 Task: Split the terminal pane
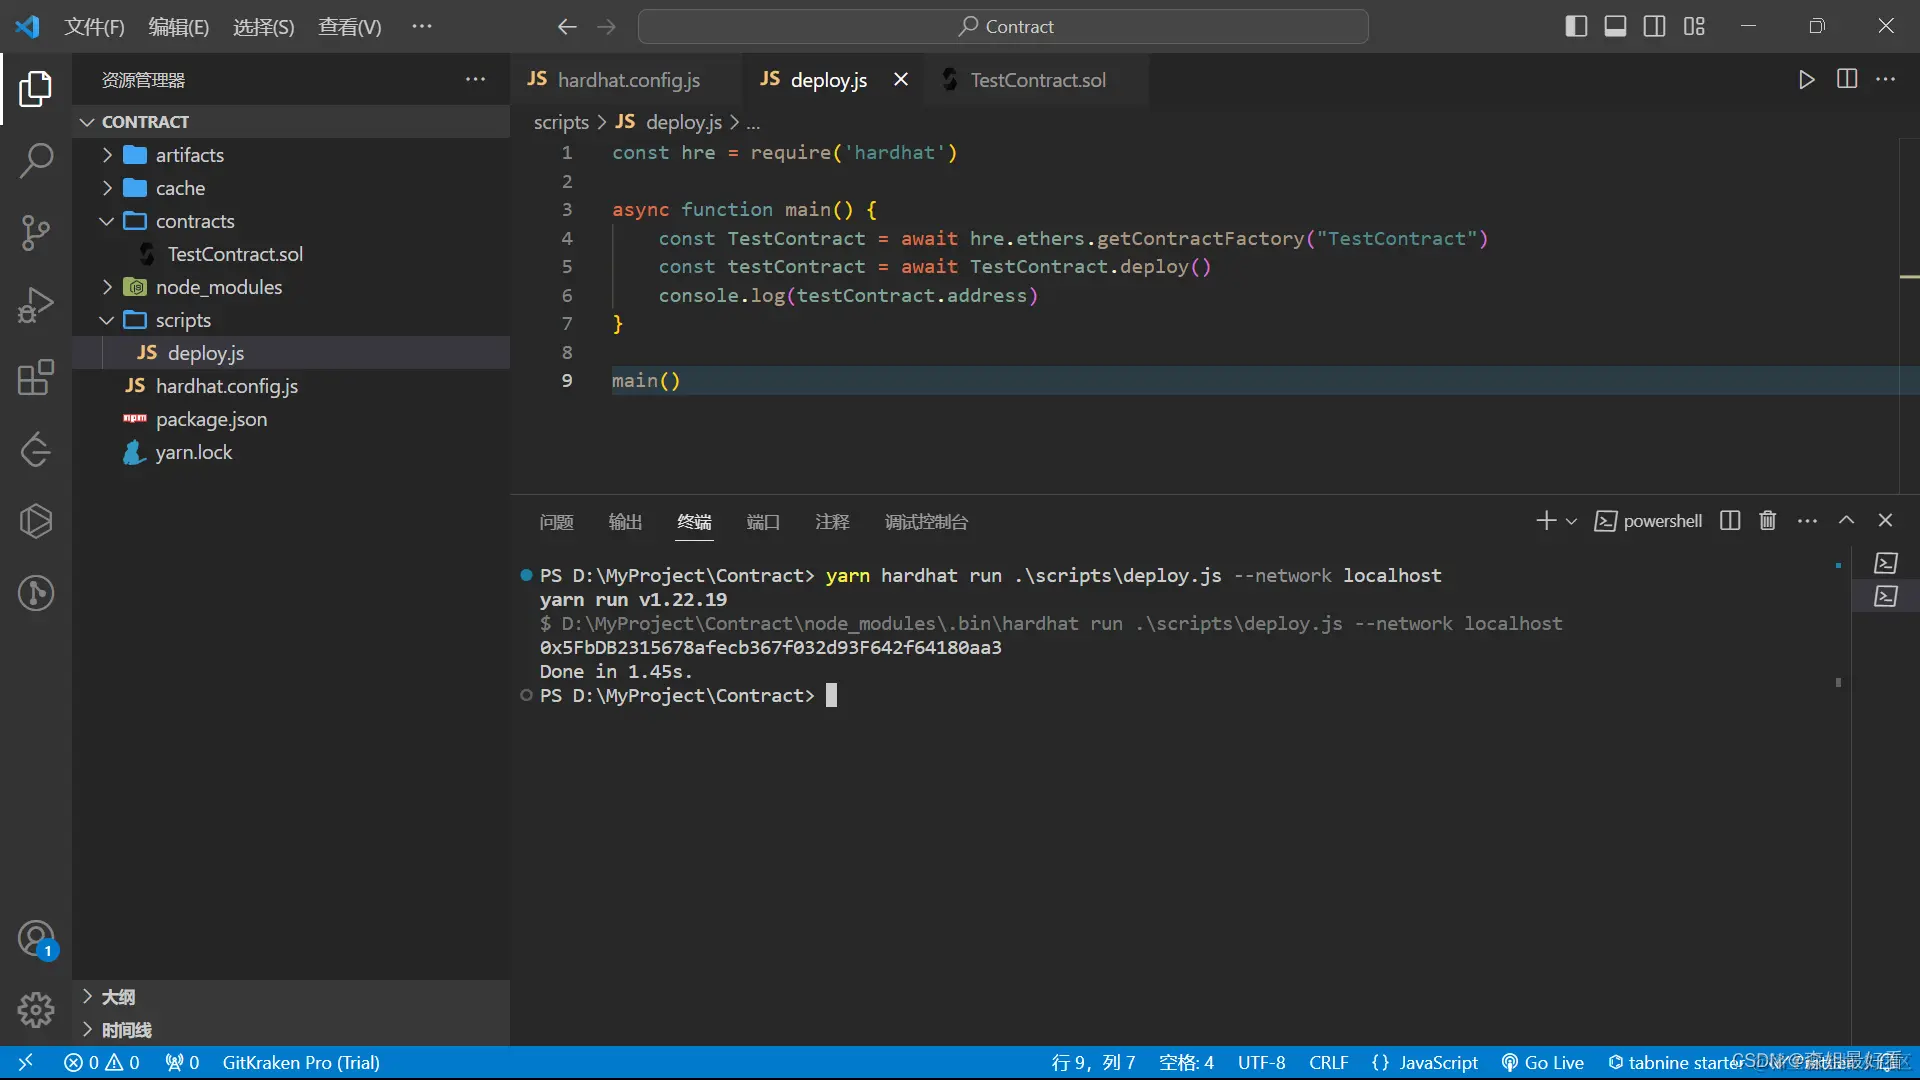(x=1730, y=521)
